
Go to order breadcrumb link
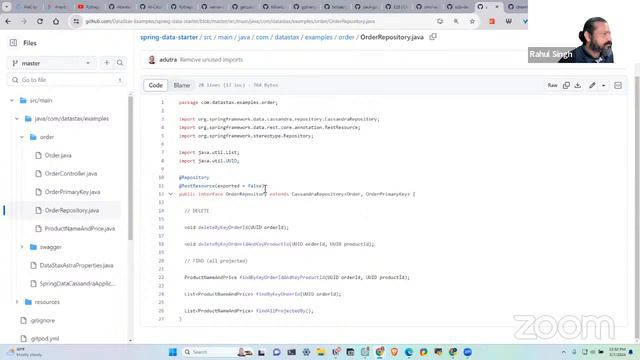click(346, 37)
